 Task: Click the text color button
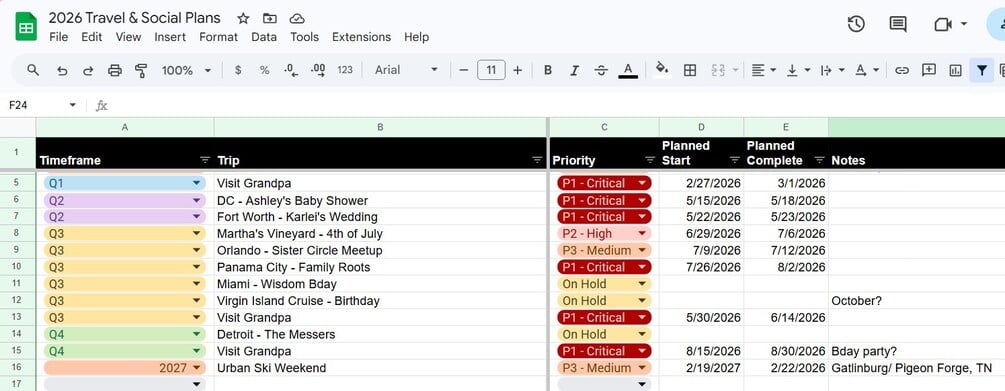[x=628, y=70]
